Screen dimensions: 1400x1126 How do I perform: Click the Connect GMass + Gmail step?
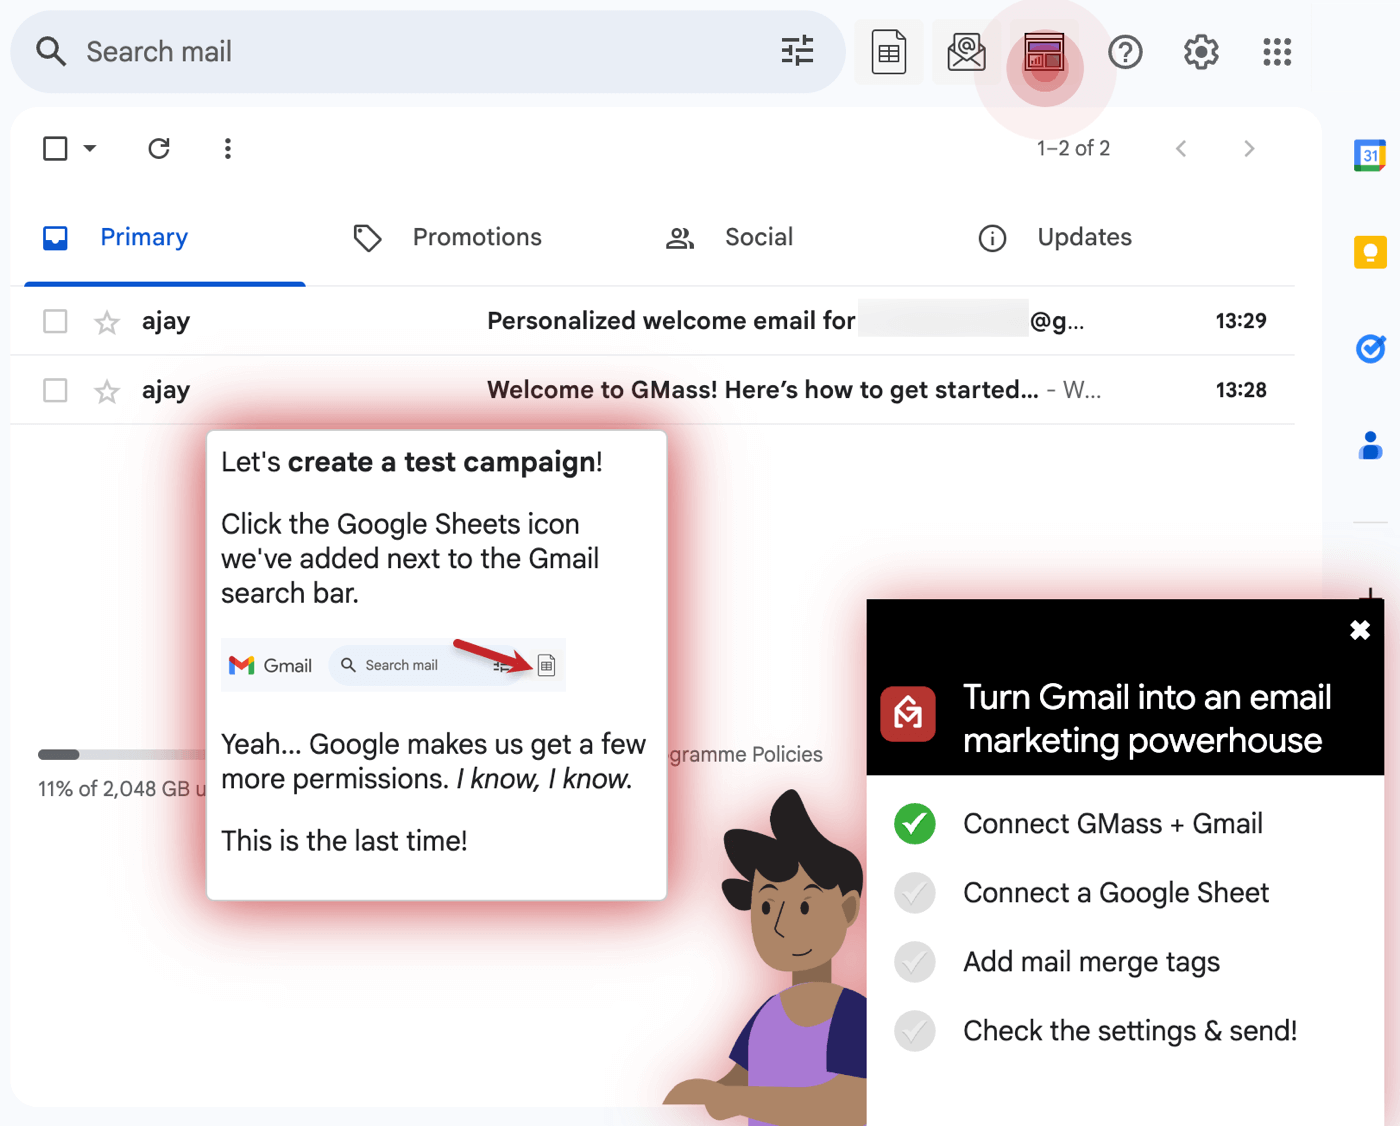tap(1113, 824)
